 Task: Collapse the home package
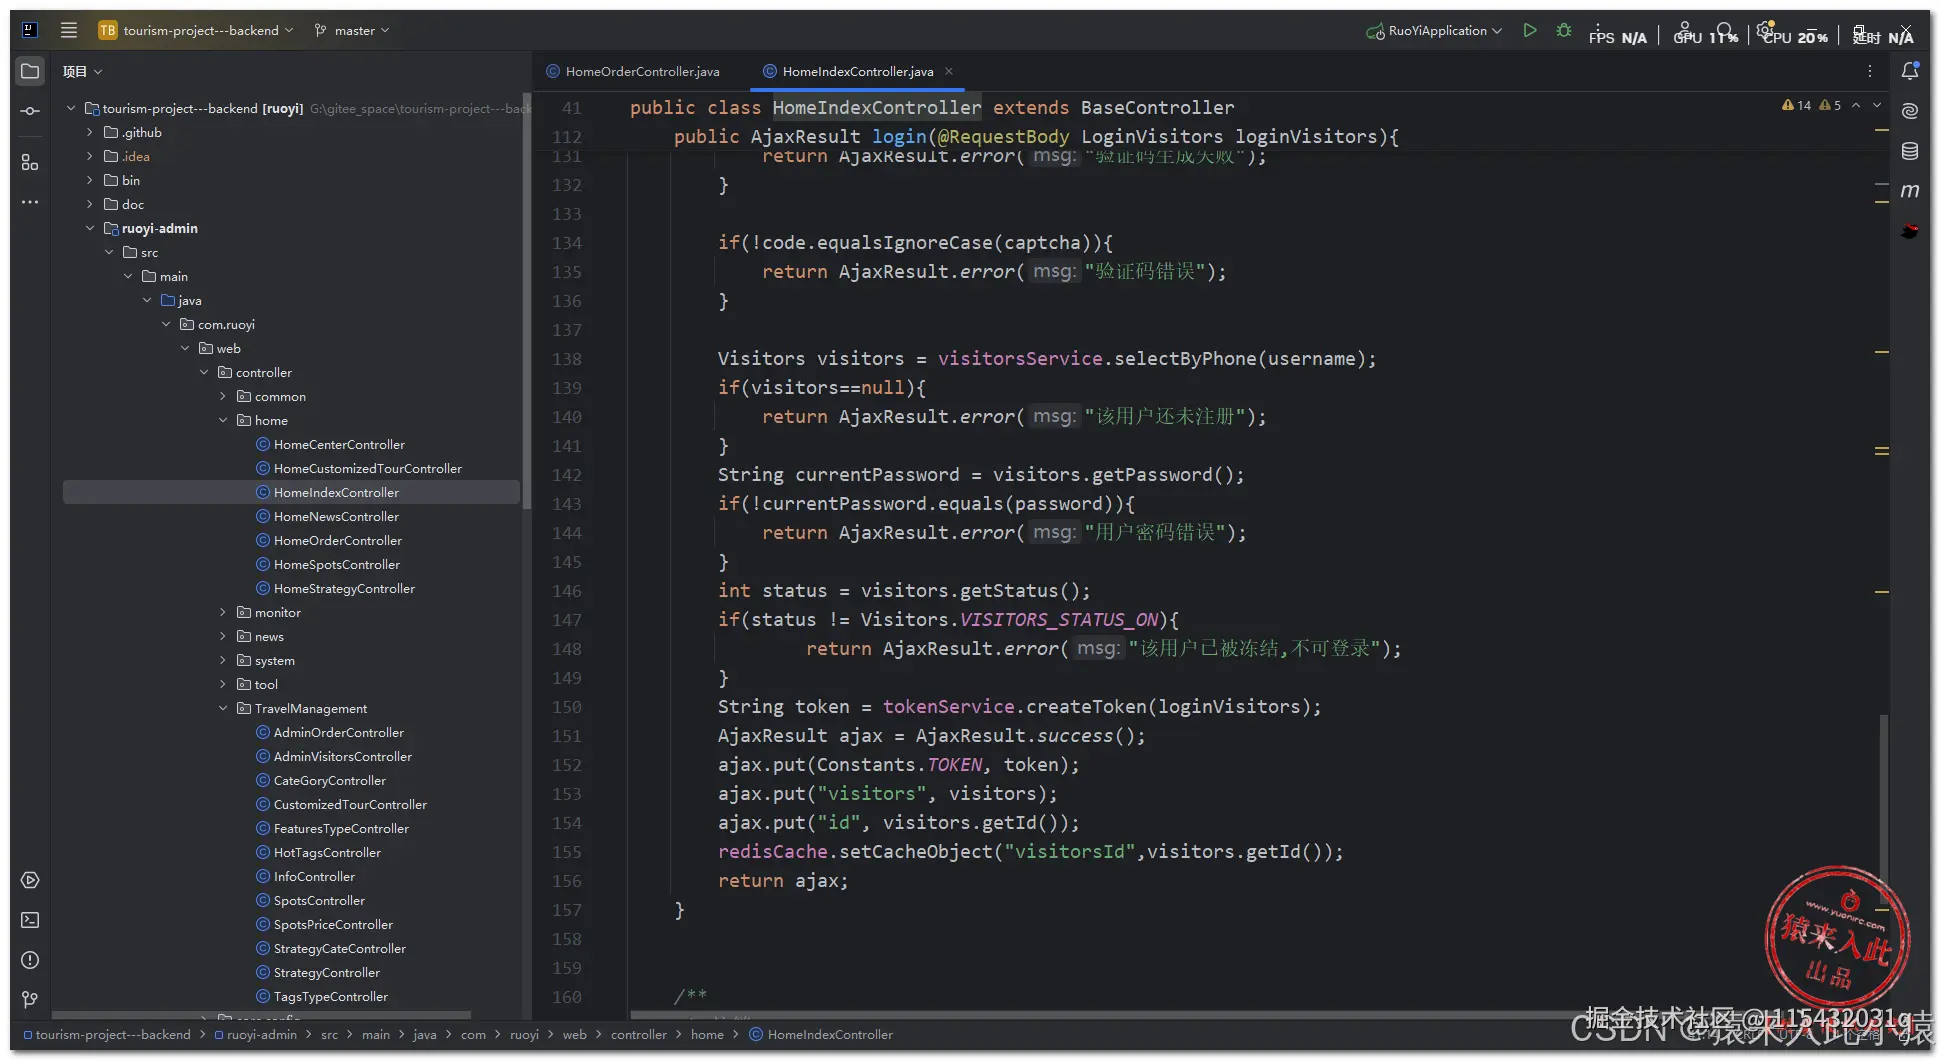(223, 420)
